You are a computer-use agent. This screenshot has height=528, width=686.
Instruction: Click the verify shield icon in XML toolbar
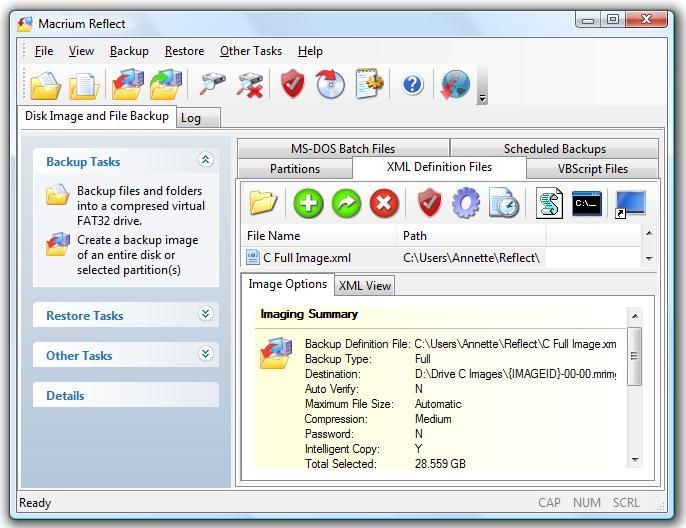[x=429, y=203]
